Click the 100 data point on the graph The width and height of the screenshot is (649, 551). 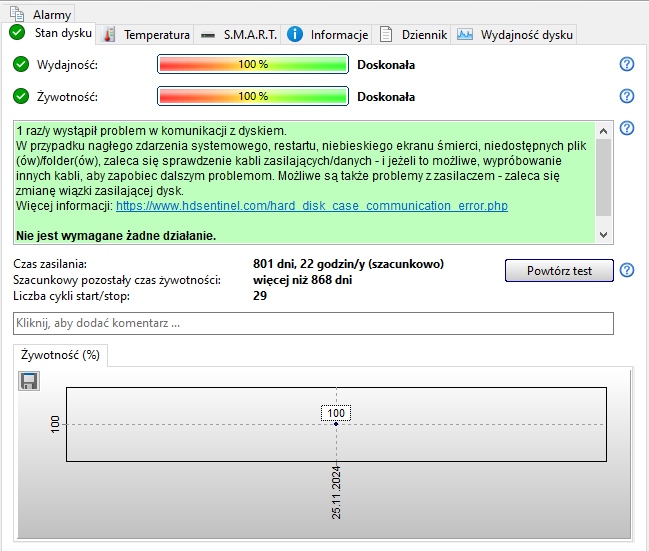[336, 424]
